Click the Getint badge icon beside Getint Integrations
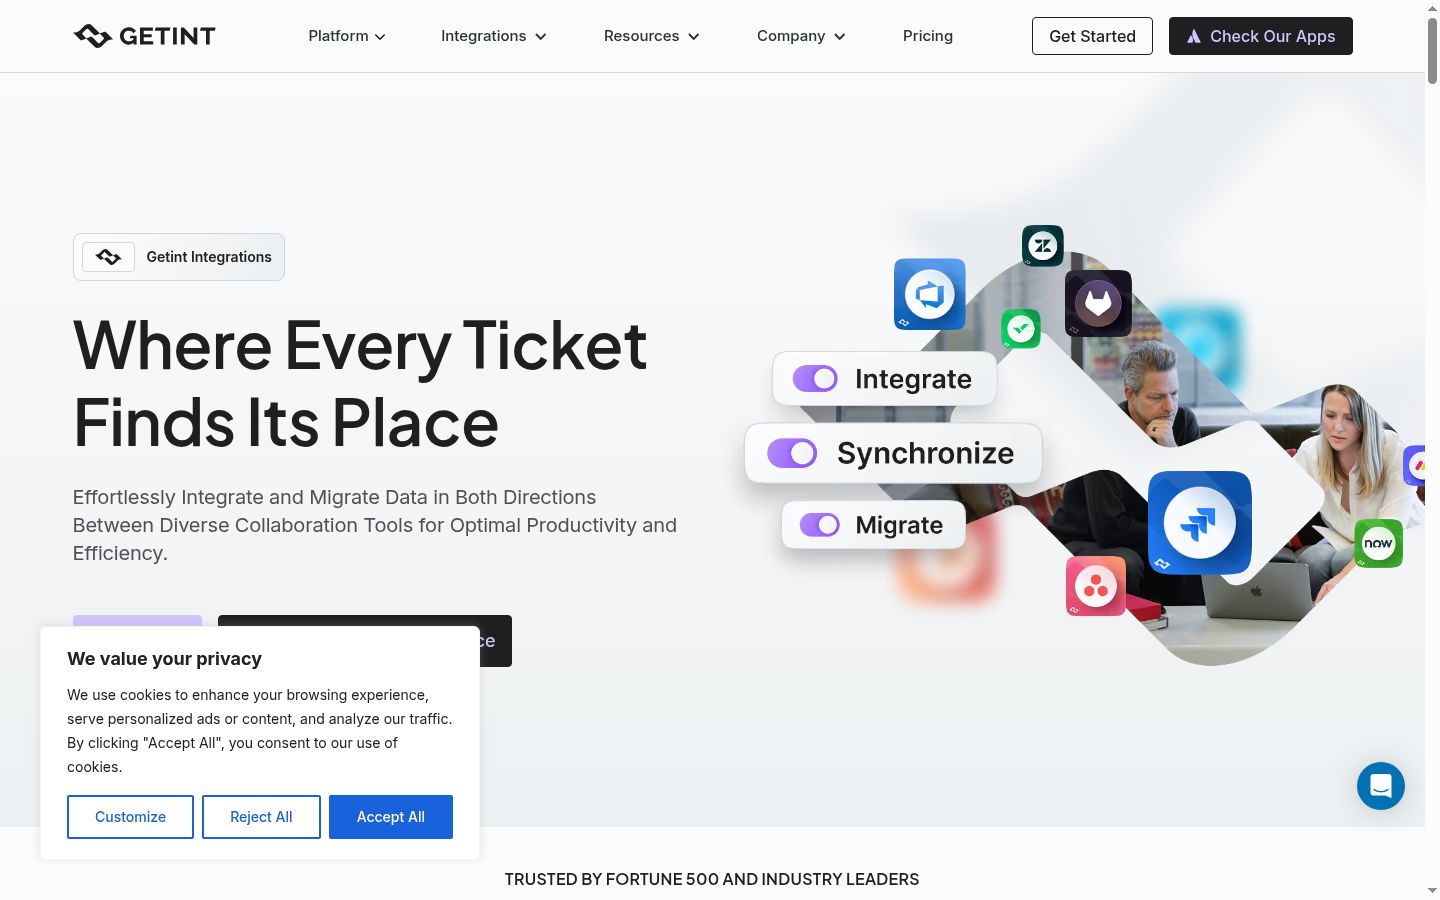This screenshot has width=1440, height=900. coord(108,257)
